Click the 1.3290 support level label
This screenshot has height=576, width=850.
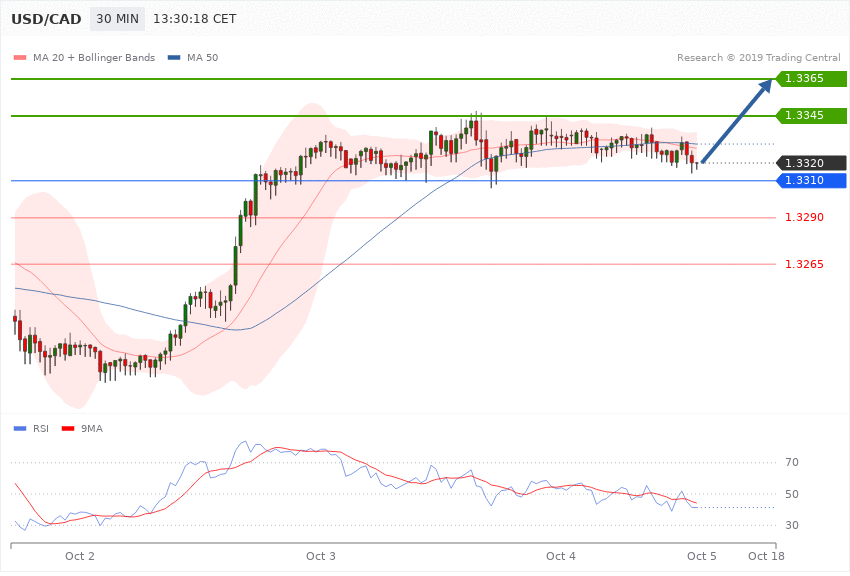[x=804, y=217]
